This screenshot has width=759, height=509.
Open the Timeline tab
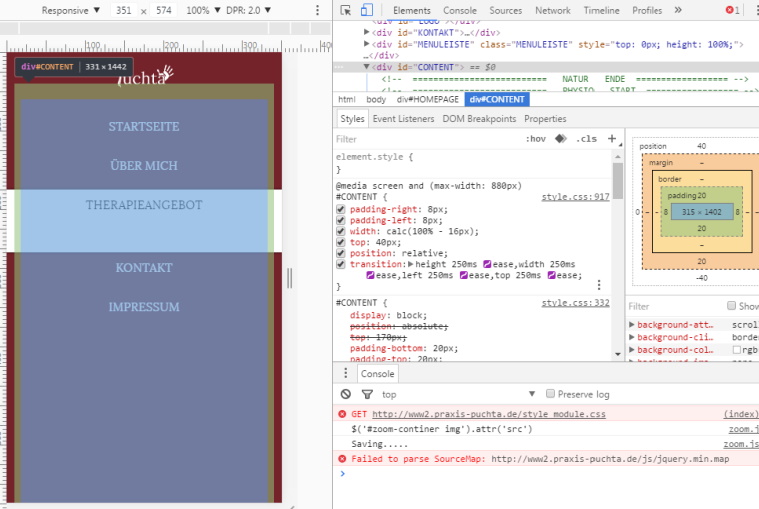point(601,10)
